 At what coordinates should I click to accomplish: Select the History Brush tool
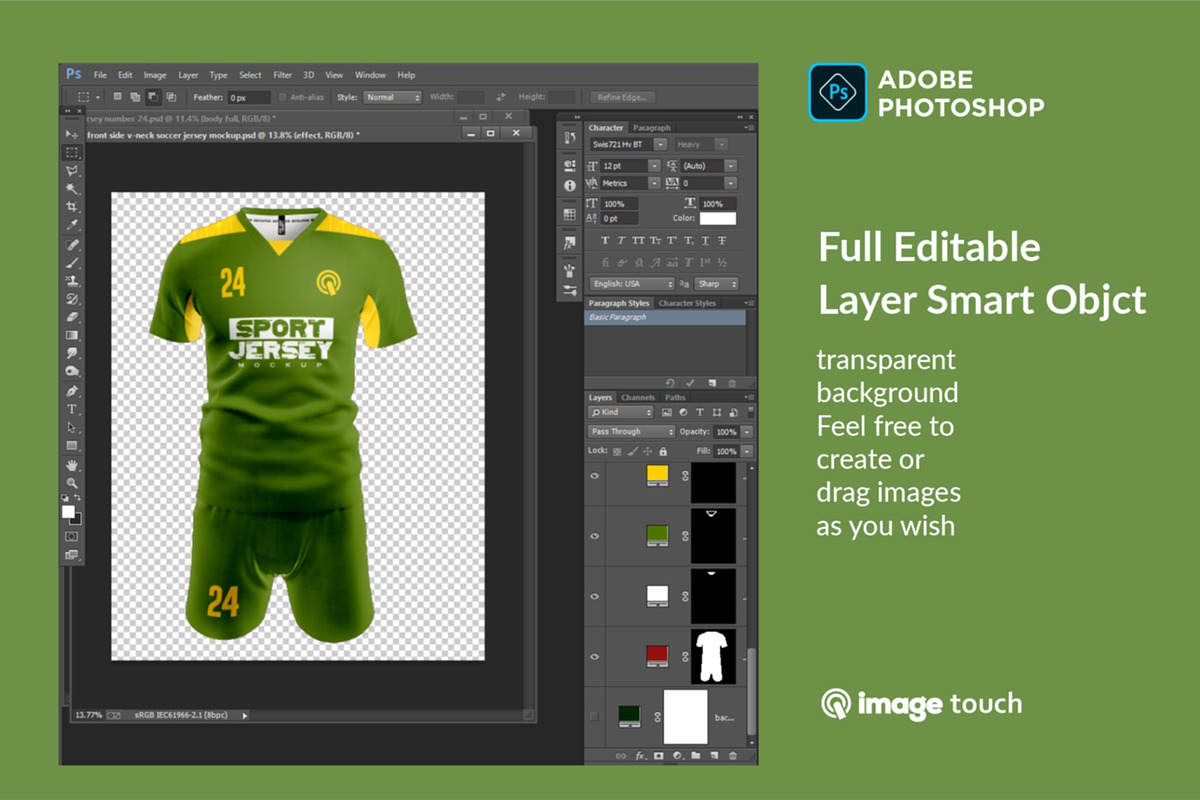[x=72, y=299]
